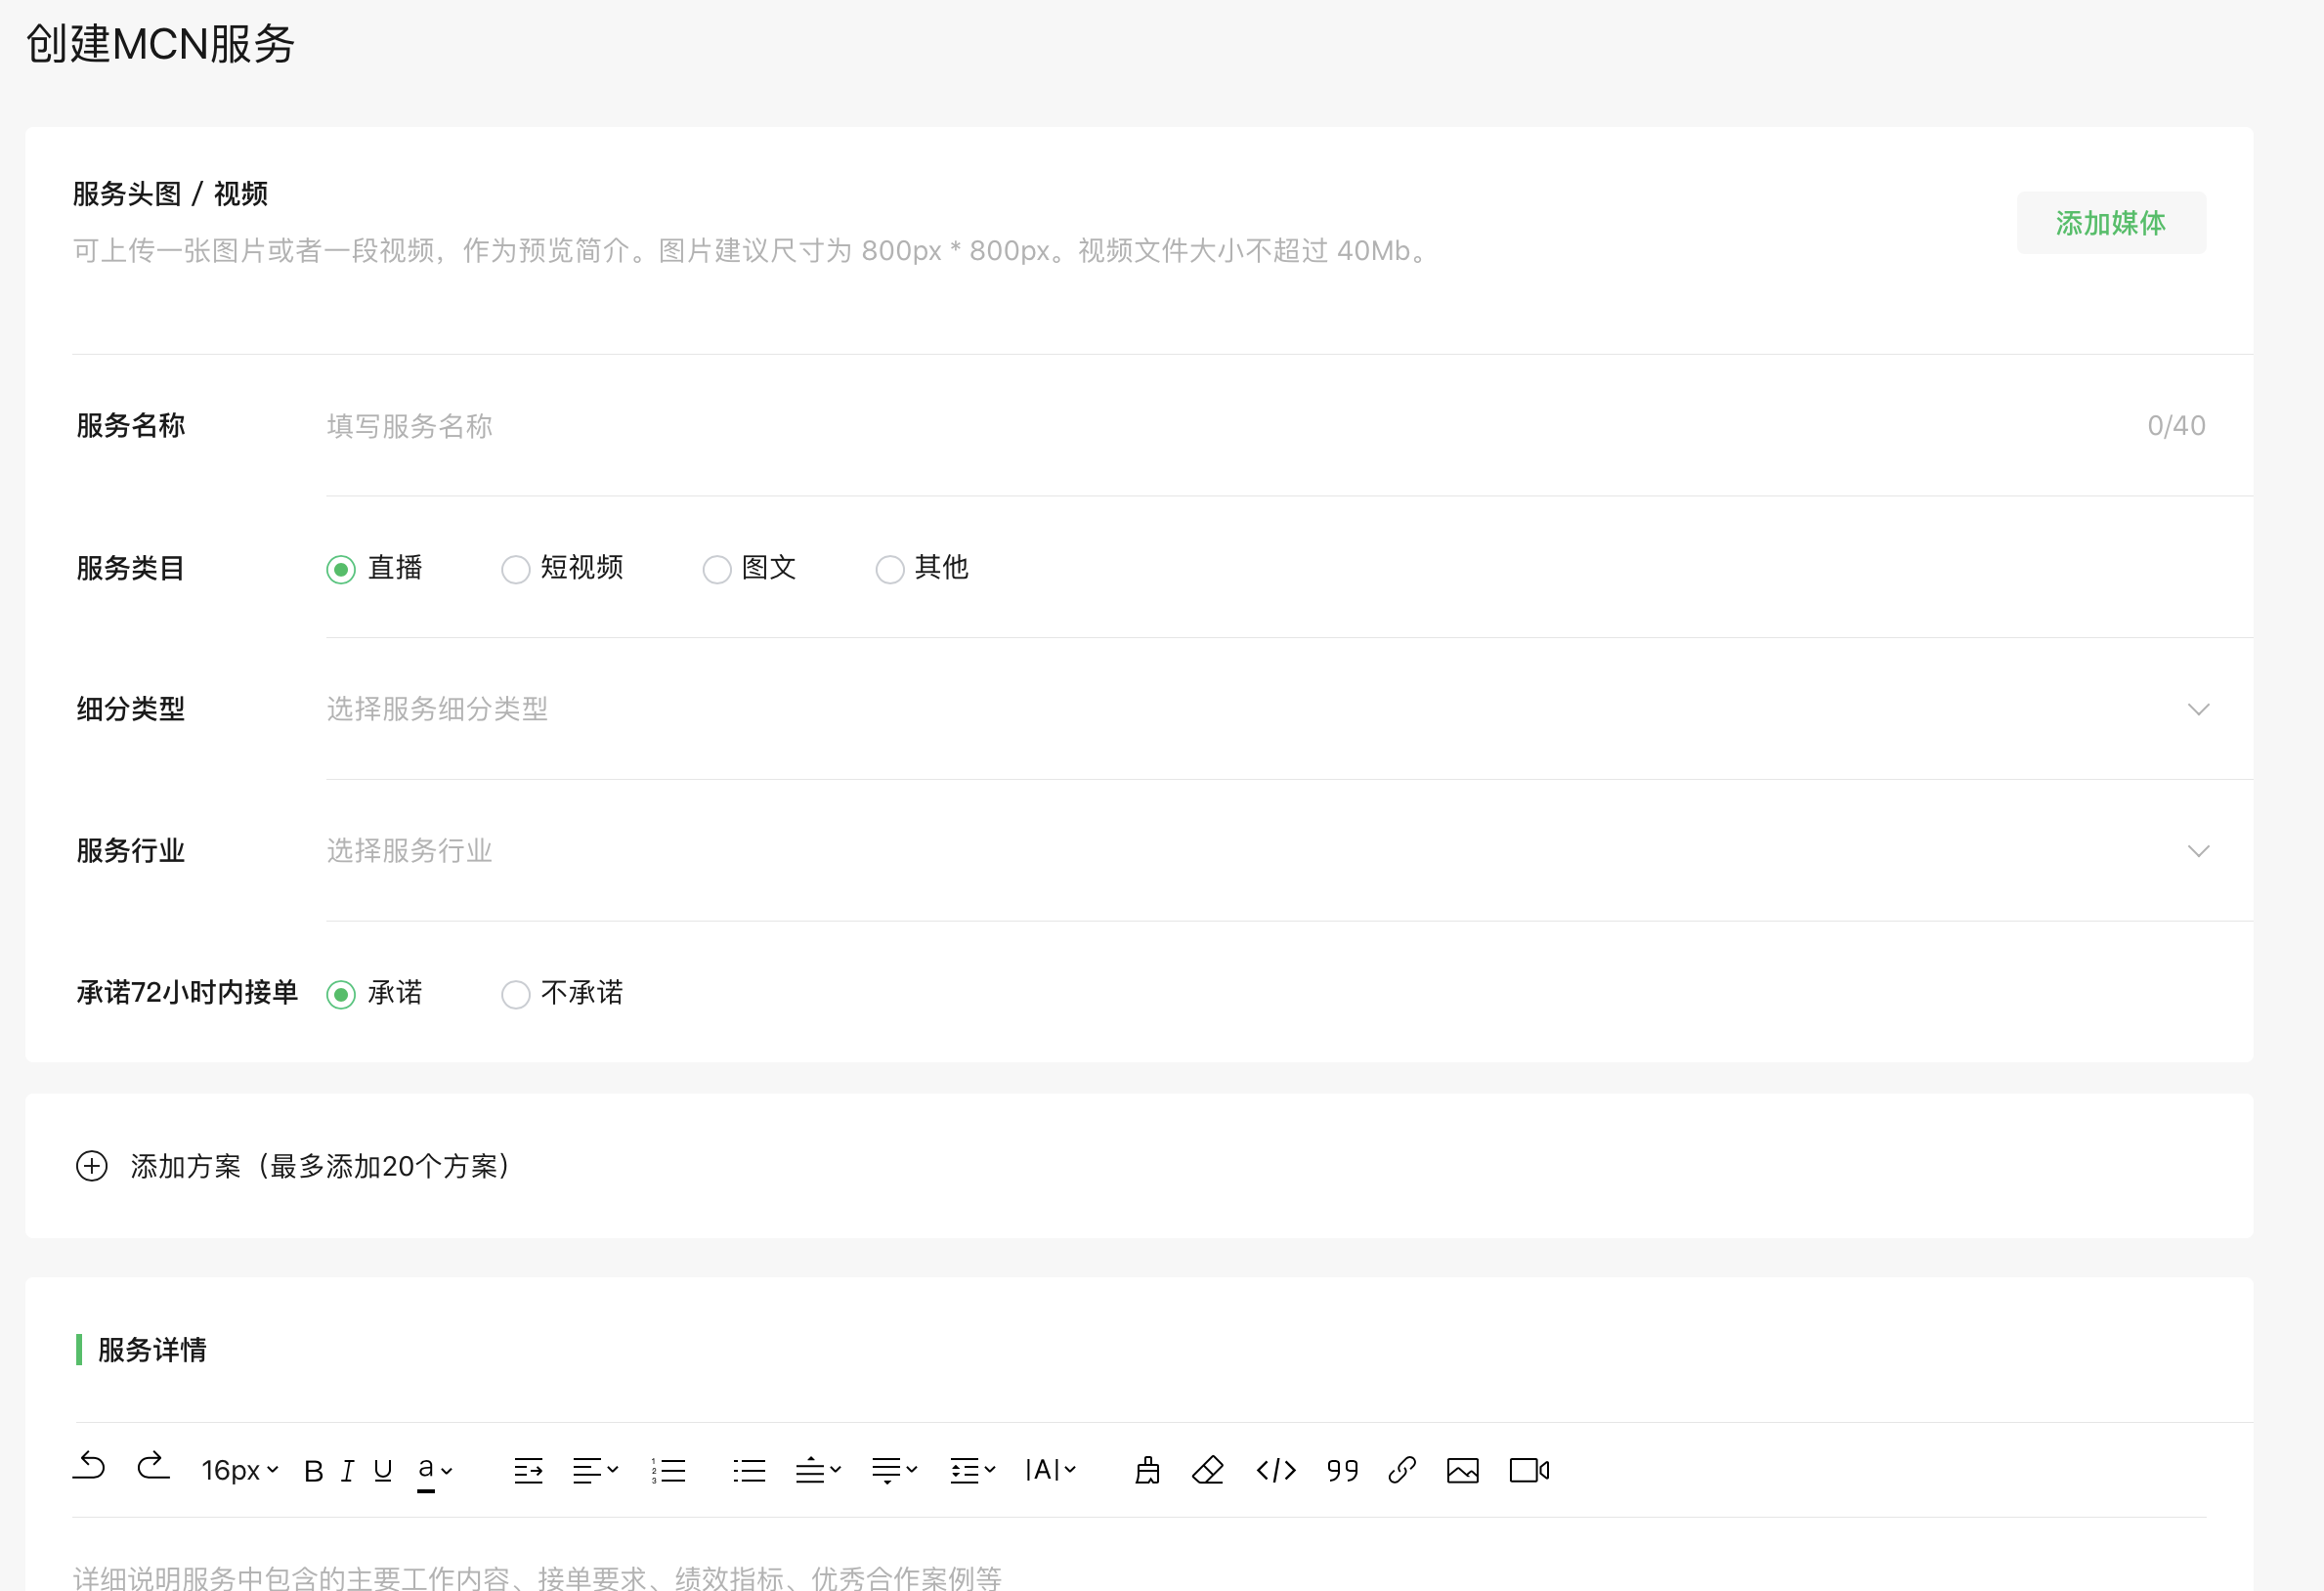Click the 添加媒体 button
The height and width of the screenshot is (1591, 2324).
[2110, 223]
